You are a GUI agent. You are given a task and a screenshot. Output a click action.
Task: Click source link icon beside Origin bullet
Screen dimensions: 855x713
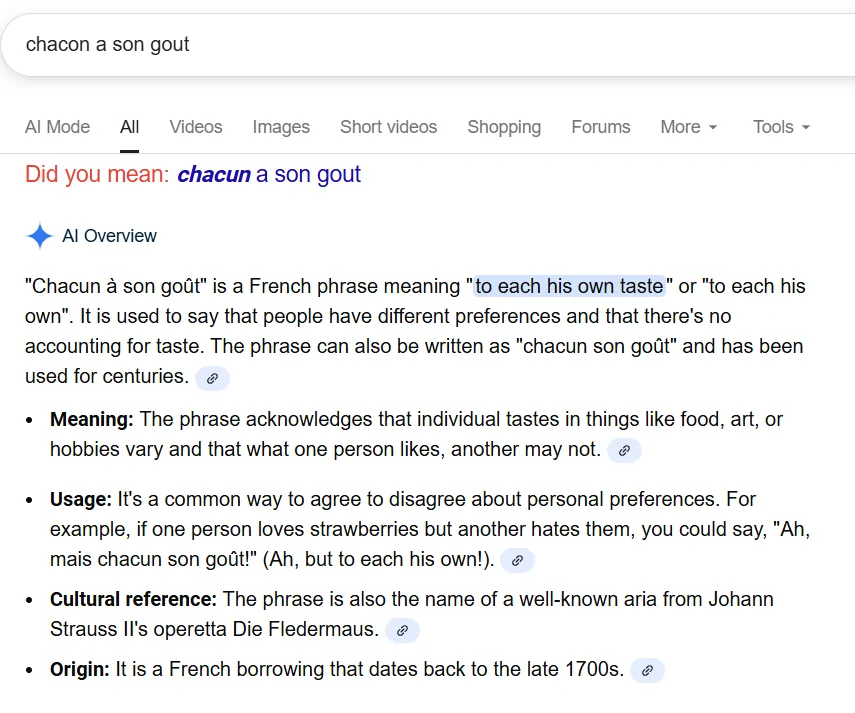[647, 671]
